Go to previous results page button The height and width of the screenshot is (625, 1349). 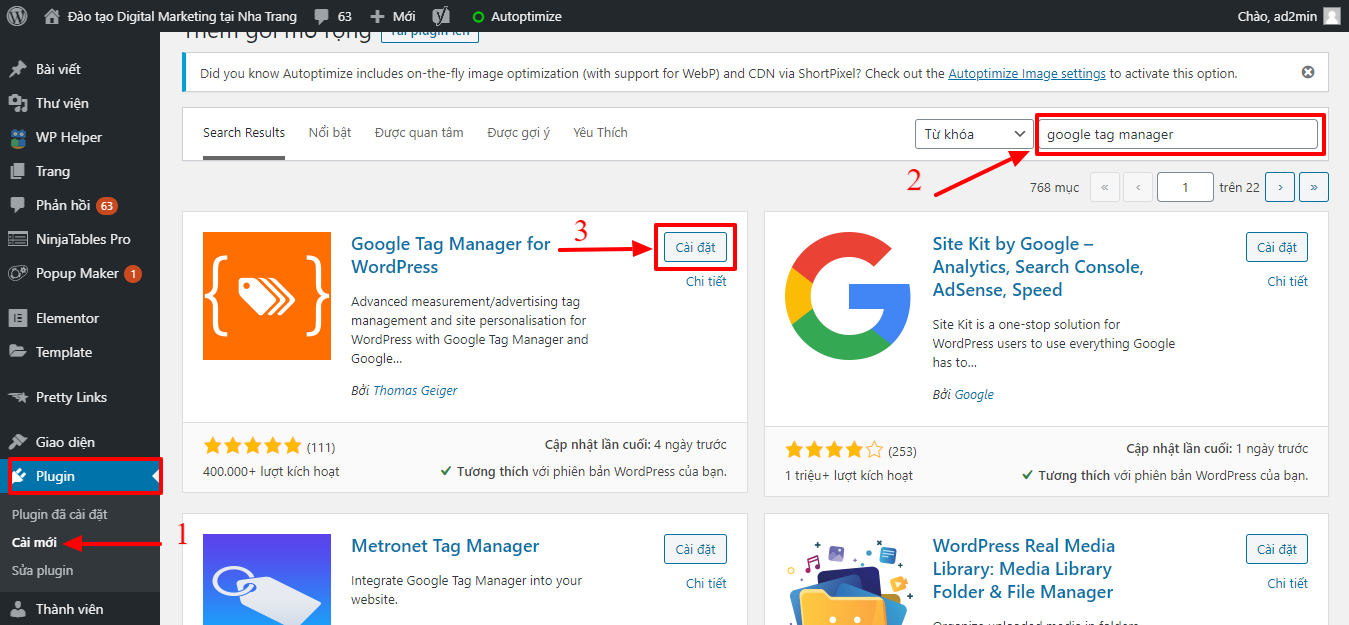pos(1138,187)
